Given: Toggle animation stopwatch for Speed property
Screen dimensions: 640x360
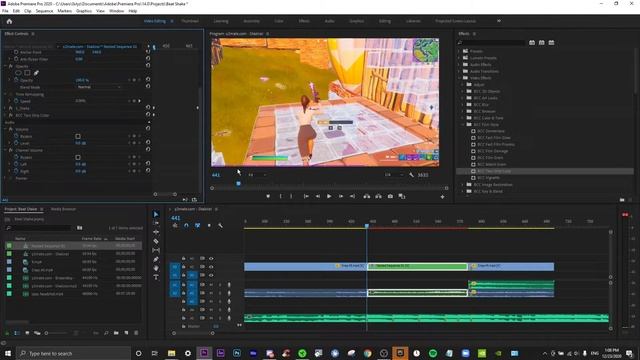Looking at the screenshot, I should [16, 101].
